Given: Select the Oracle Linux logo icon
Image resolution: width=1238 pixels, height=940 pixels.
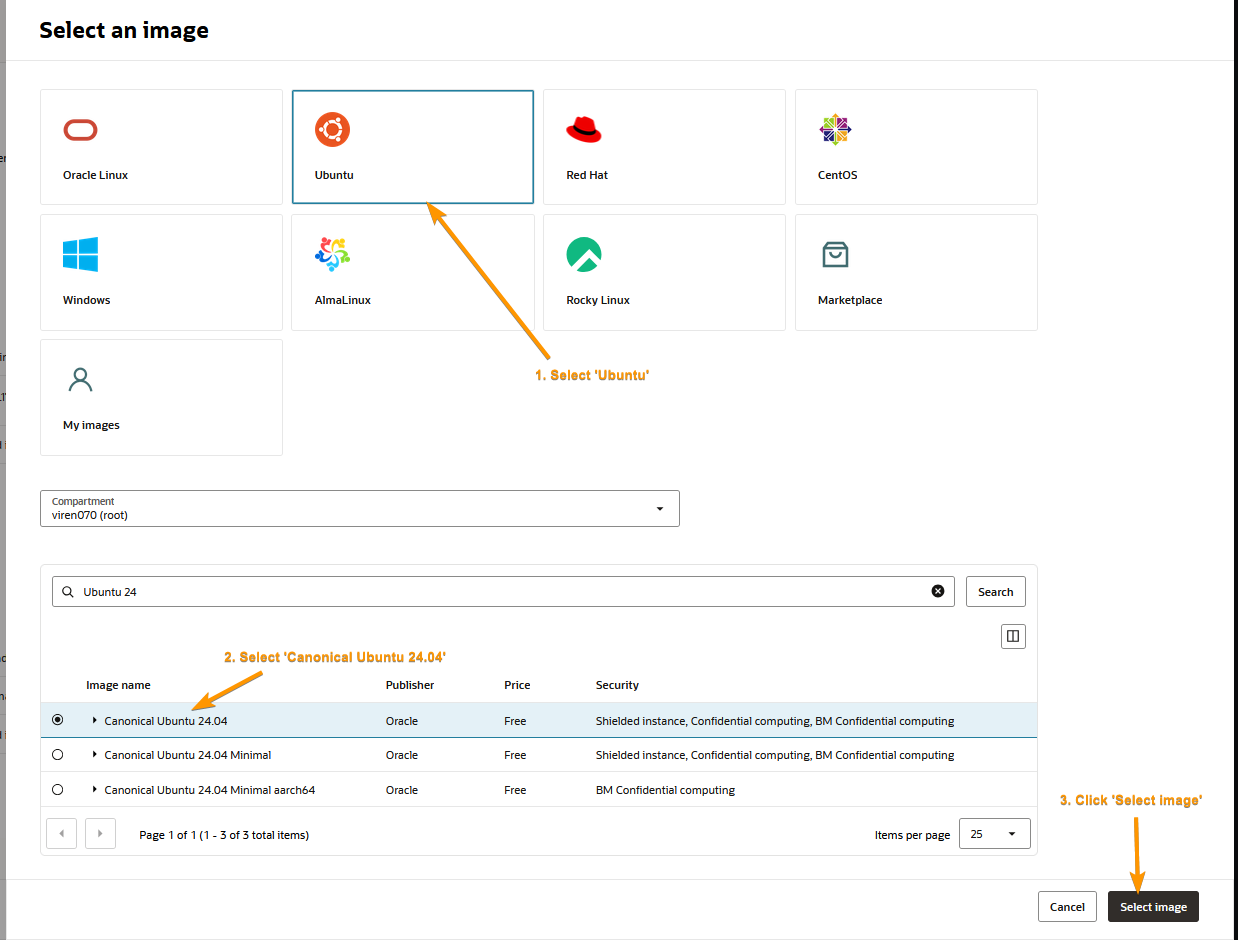Looking at the screenshot, I should click(x=80, y=130).
